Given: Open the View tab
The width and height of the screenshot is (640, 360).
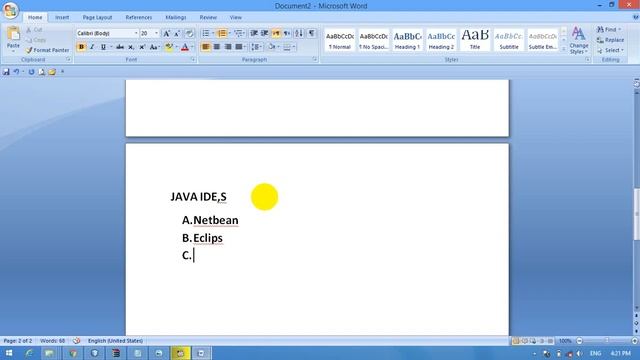Looking at the screenshot, I should [x=236, y=18].
